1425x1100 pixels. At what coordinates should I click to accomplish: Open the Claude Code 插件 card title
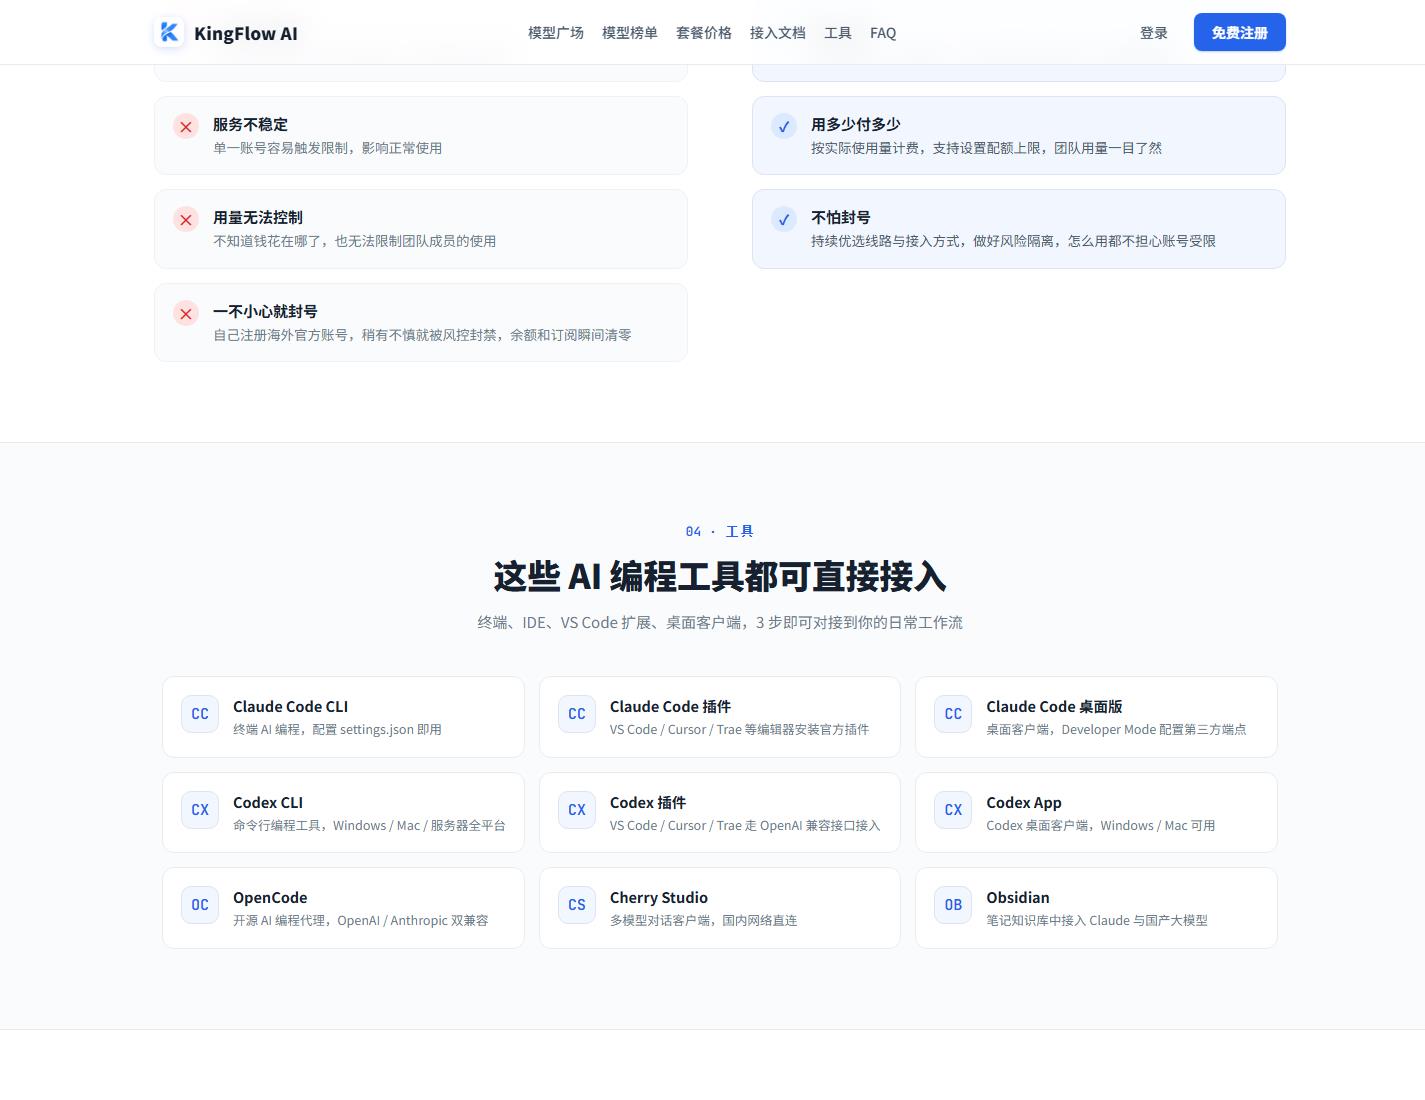coord(671,706)
